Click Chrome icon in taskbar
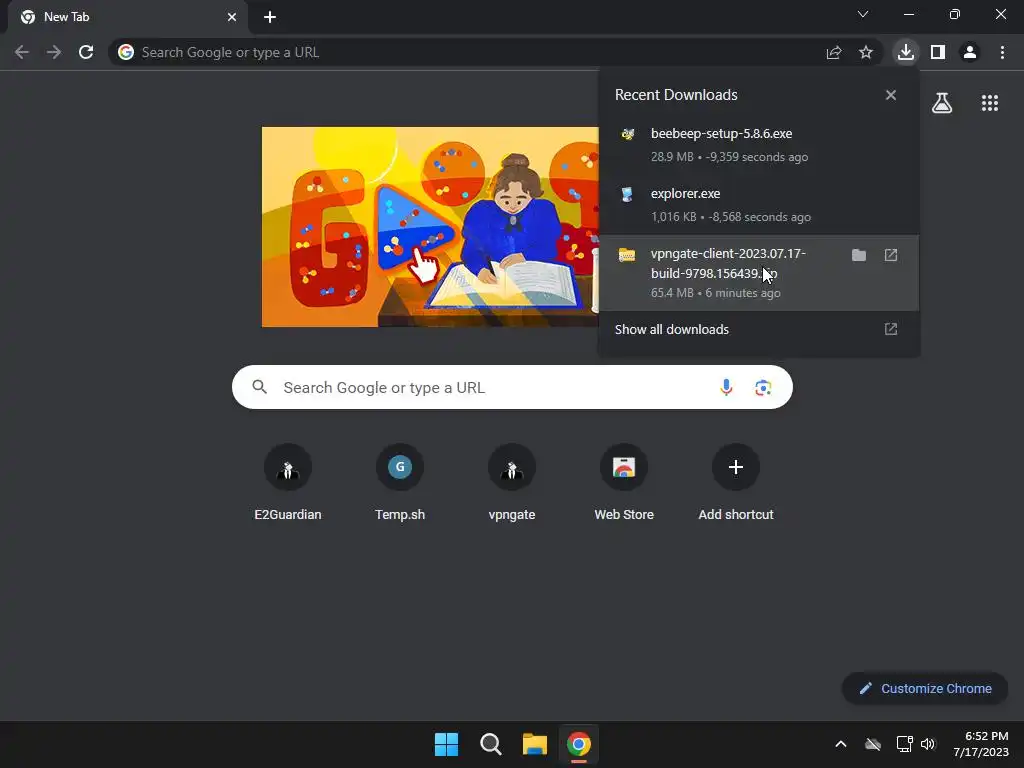The width and height of the screenshot is (1024, 768). [x=579, y=744]
